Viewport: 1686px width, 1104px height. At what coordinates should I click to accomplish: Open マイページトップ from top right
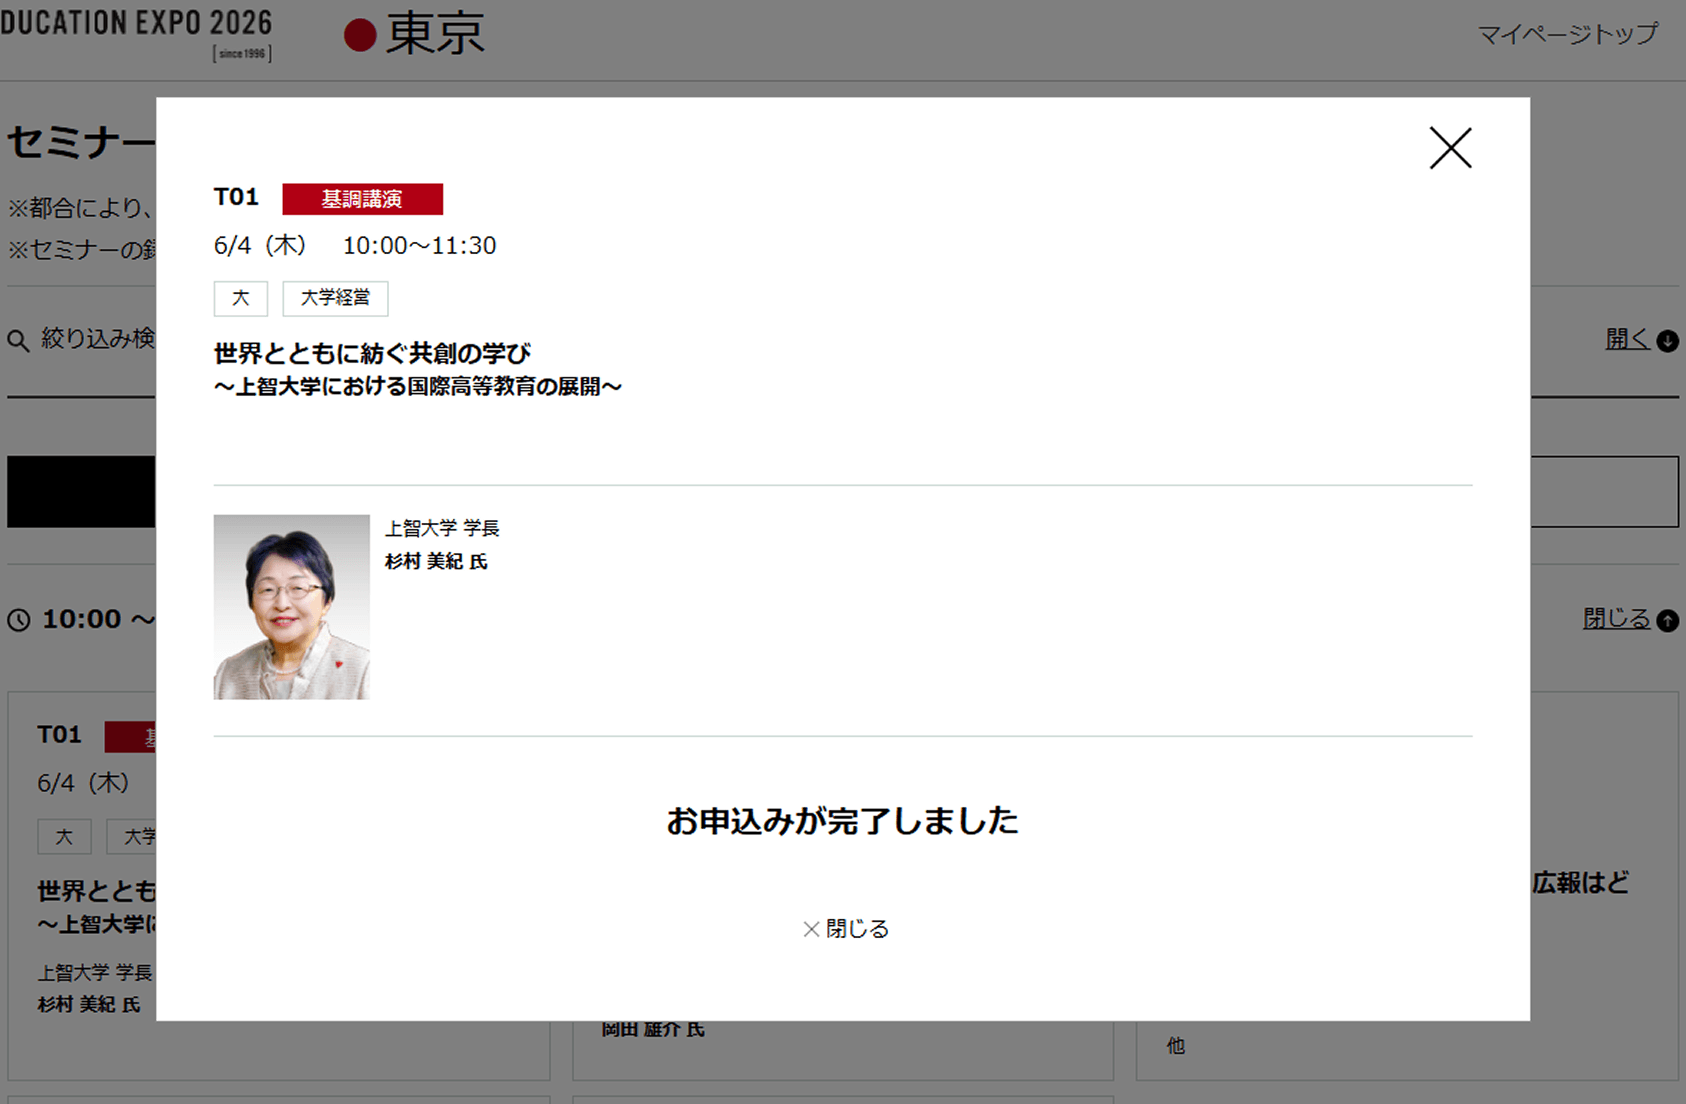click(1568, 33)
